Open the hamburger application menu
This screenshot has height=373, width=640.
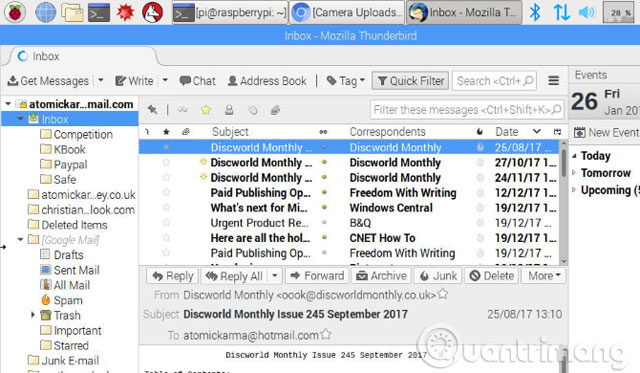pyautogui.click(x=553, y=81)
